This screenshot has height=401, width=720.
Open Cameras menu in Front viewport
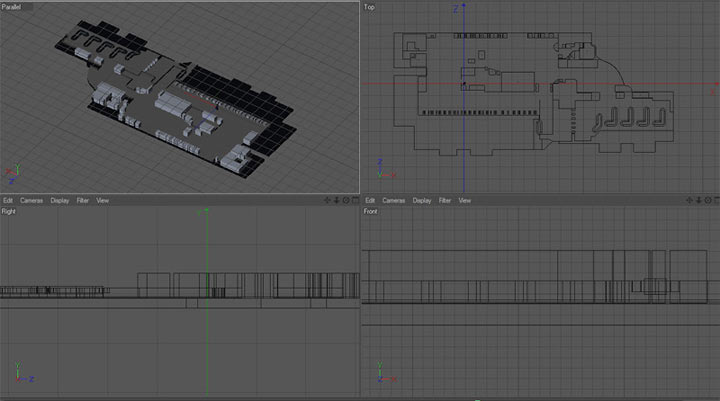[394, 200]
